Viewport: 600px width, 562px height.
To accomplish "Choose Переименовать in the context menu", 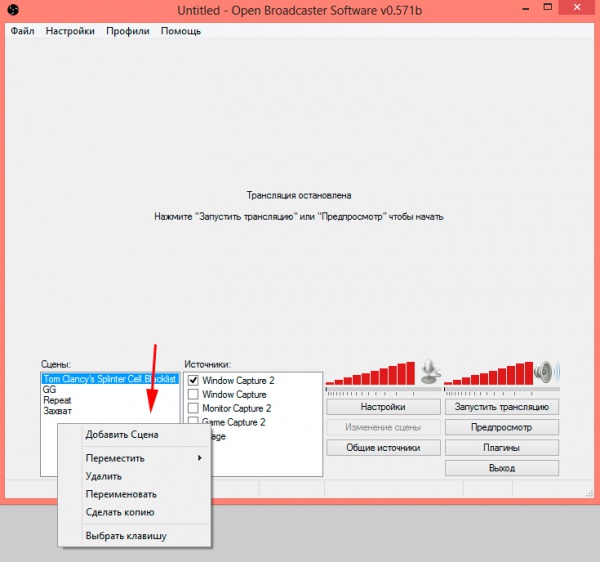I will point(121,494).
